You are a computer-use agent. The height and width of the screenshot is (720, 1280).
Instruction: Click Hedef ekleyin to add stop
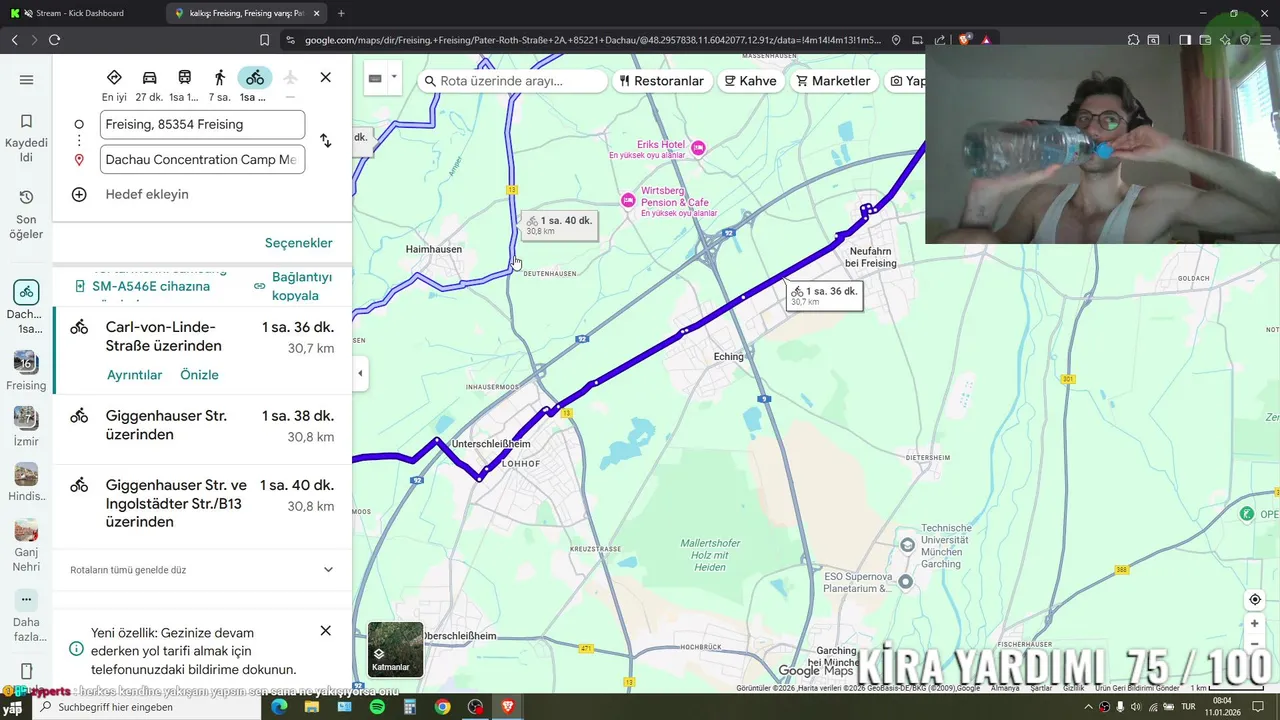(x=147, y=194)
